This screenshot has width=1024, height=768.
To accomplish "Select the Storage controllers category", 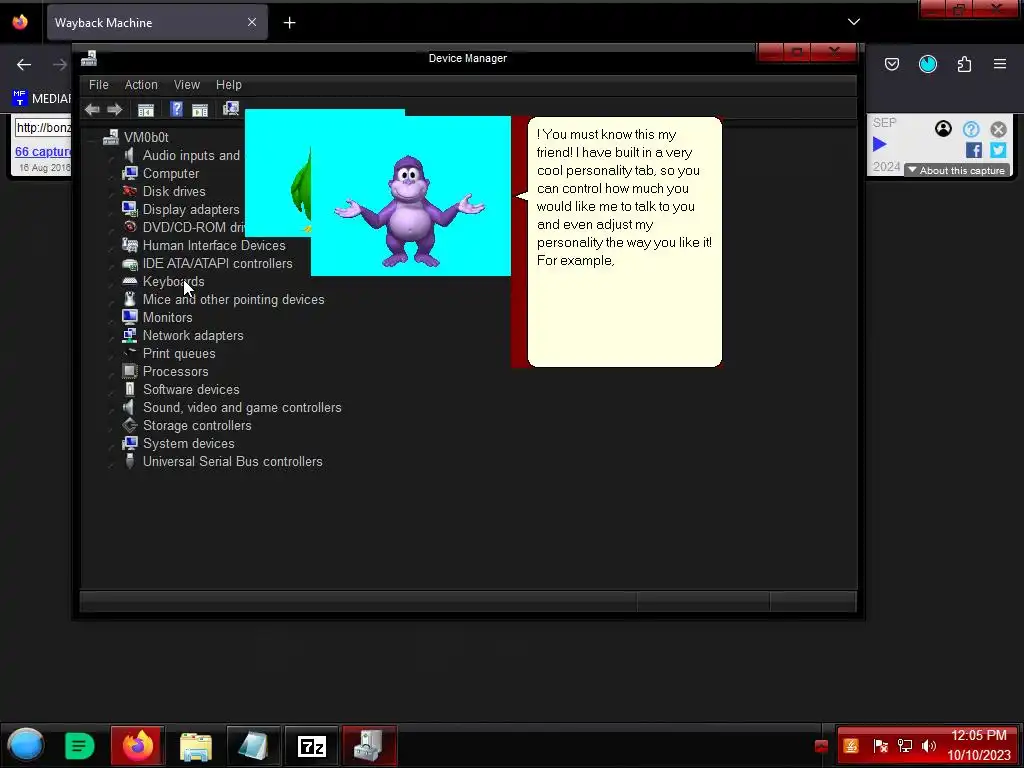I will tap(197, 426).
